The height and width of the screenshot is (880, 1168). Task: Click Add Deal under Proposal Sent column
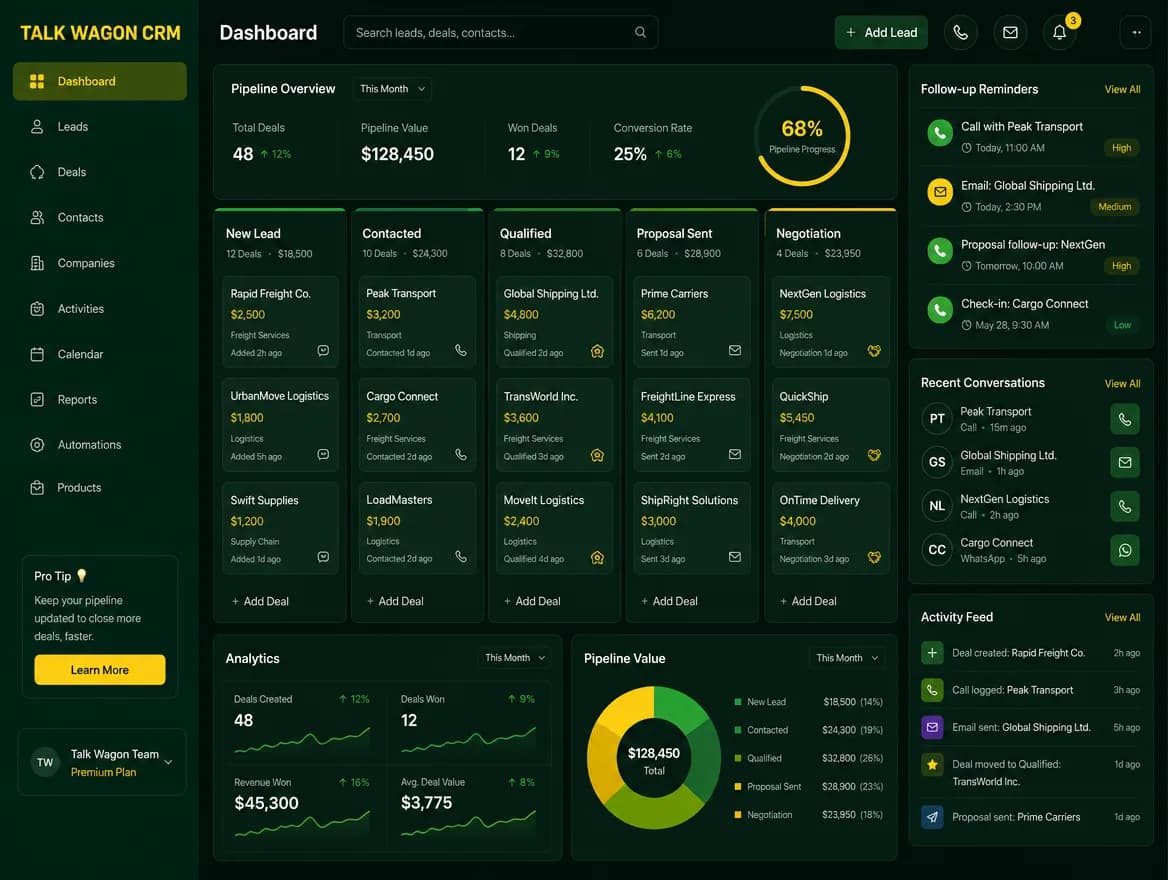pos(669,601)
